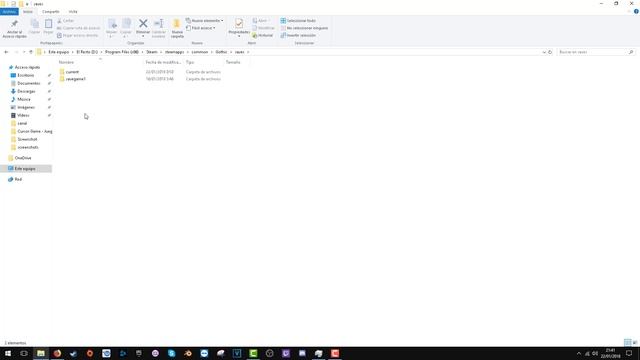Click Steam in the address path
This screenshot has width=640, height=360.
[x=151, y=52]
